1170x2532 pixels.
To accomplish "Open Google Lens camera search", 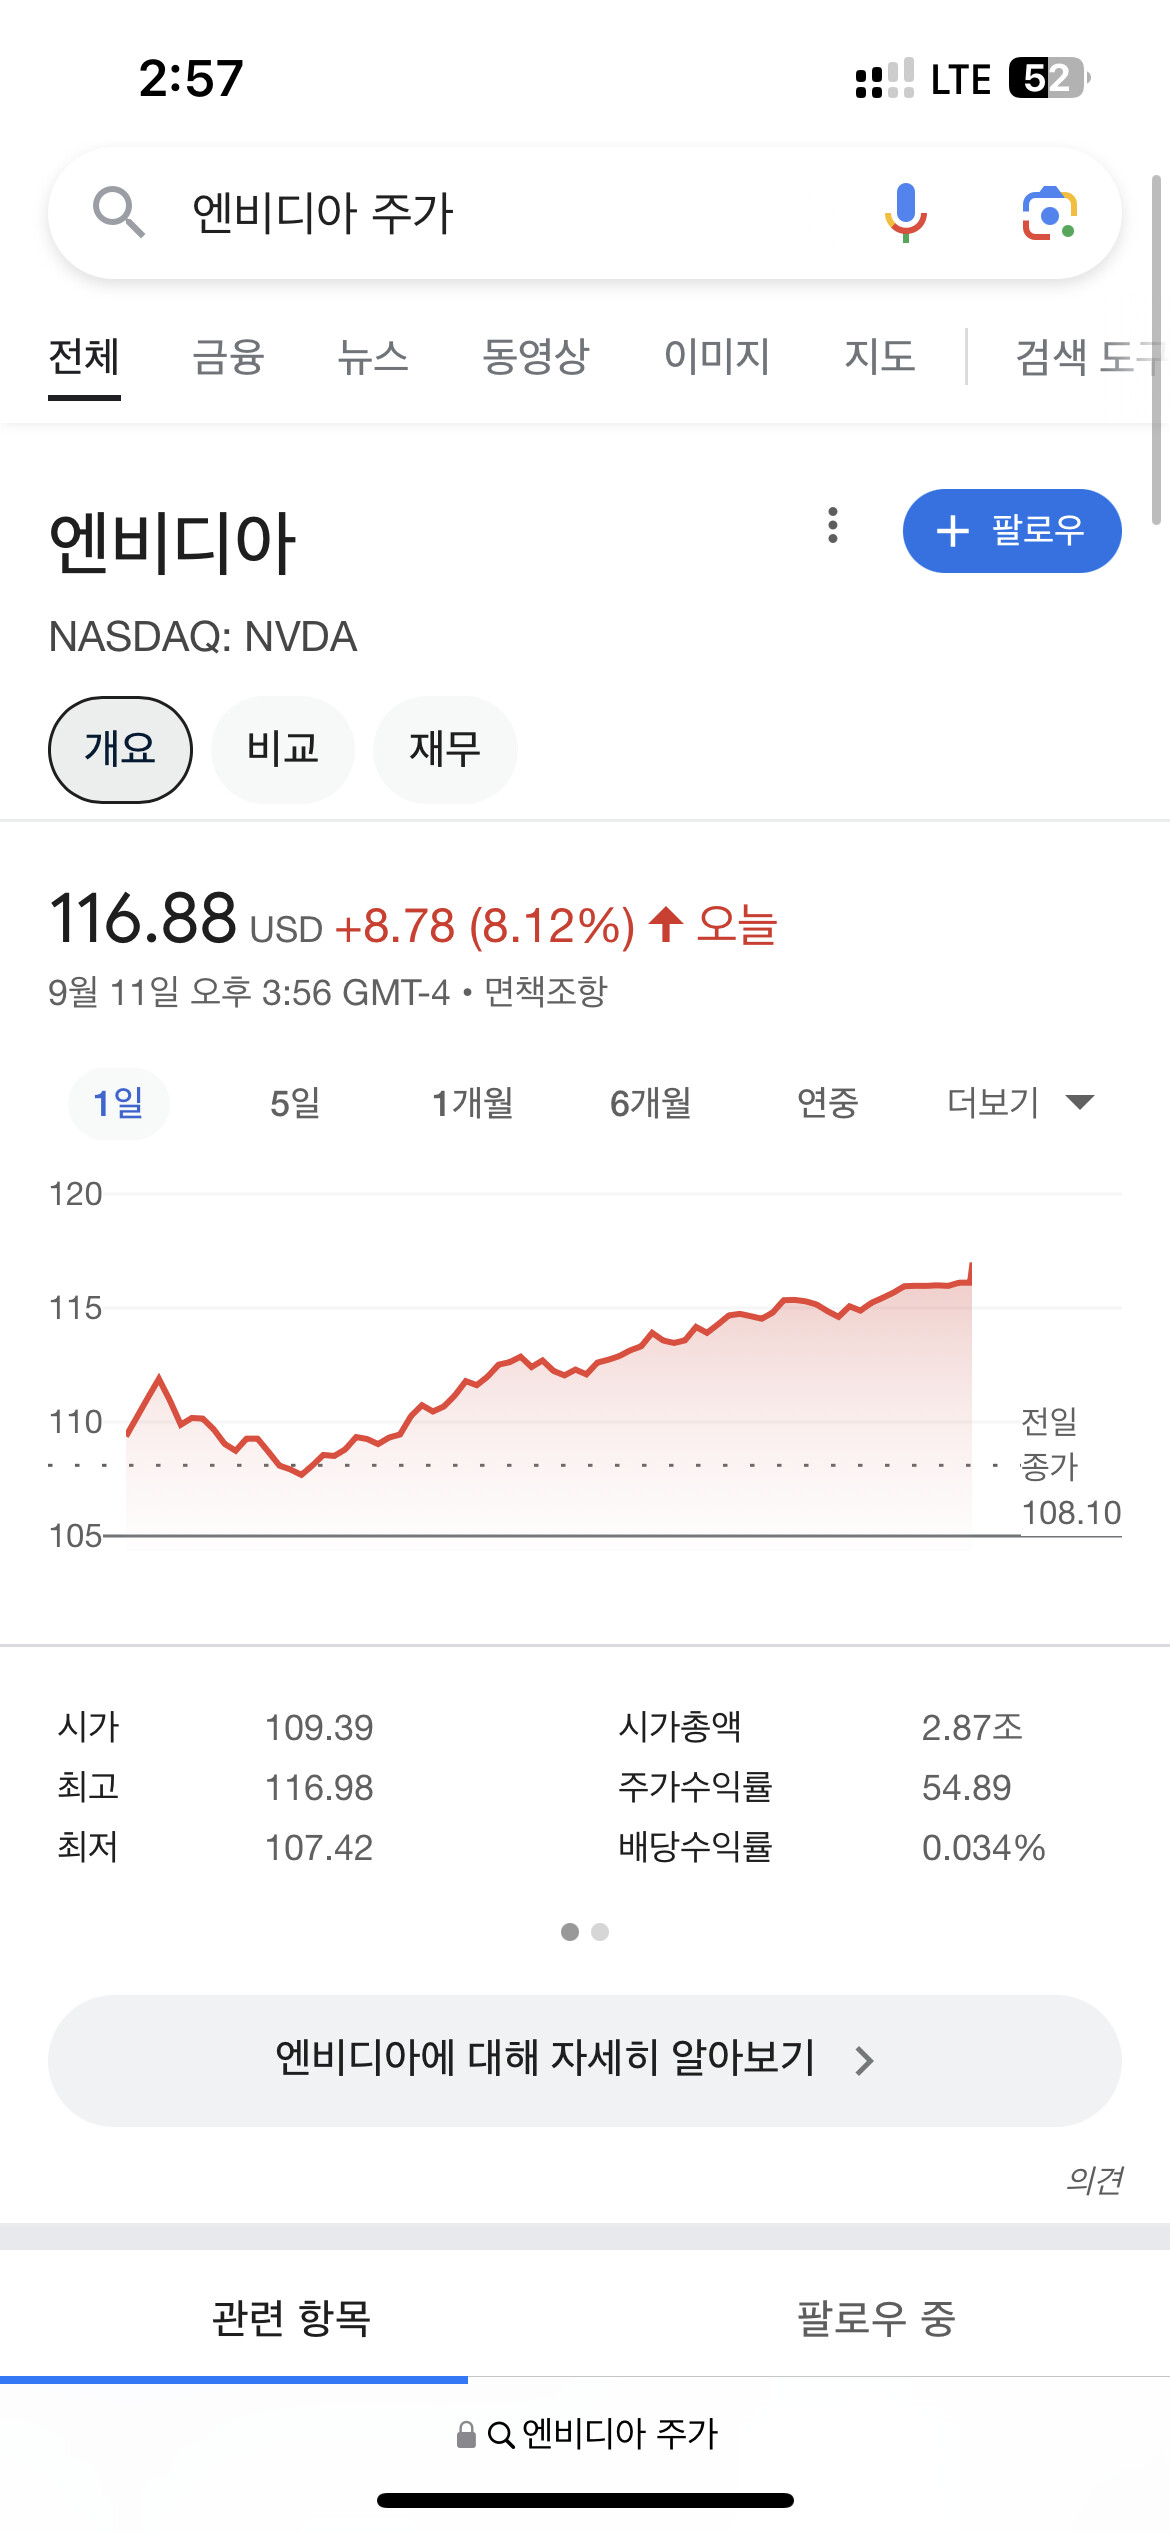I will [1049, 213].
